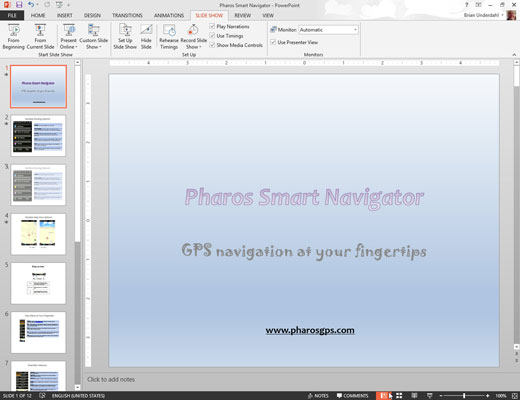The height and width of the screenshot is (400, 520).
Task: Toggle Use Presenter View checkbox
Action: click(x=273, y=42)
